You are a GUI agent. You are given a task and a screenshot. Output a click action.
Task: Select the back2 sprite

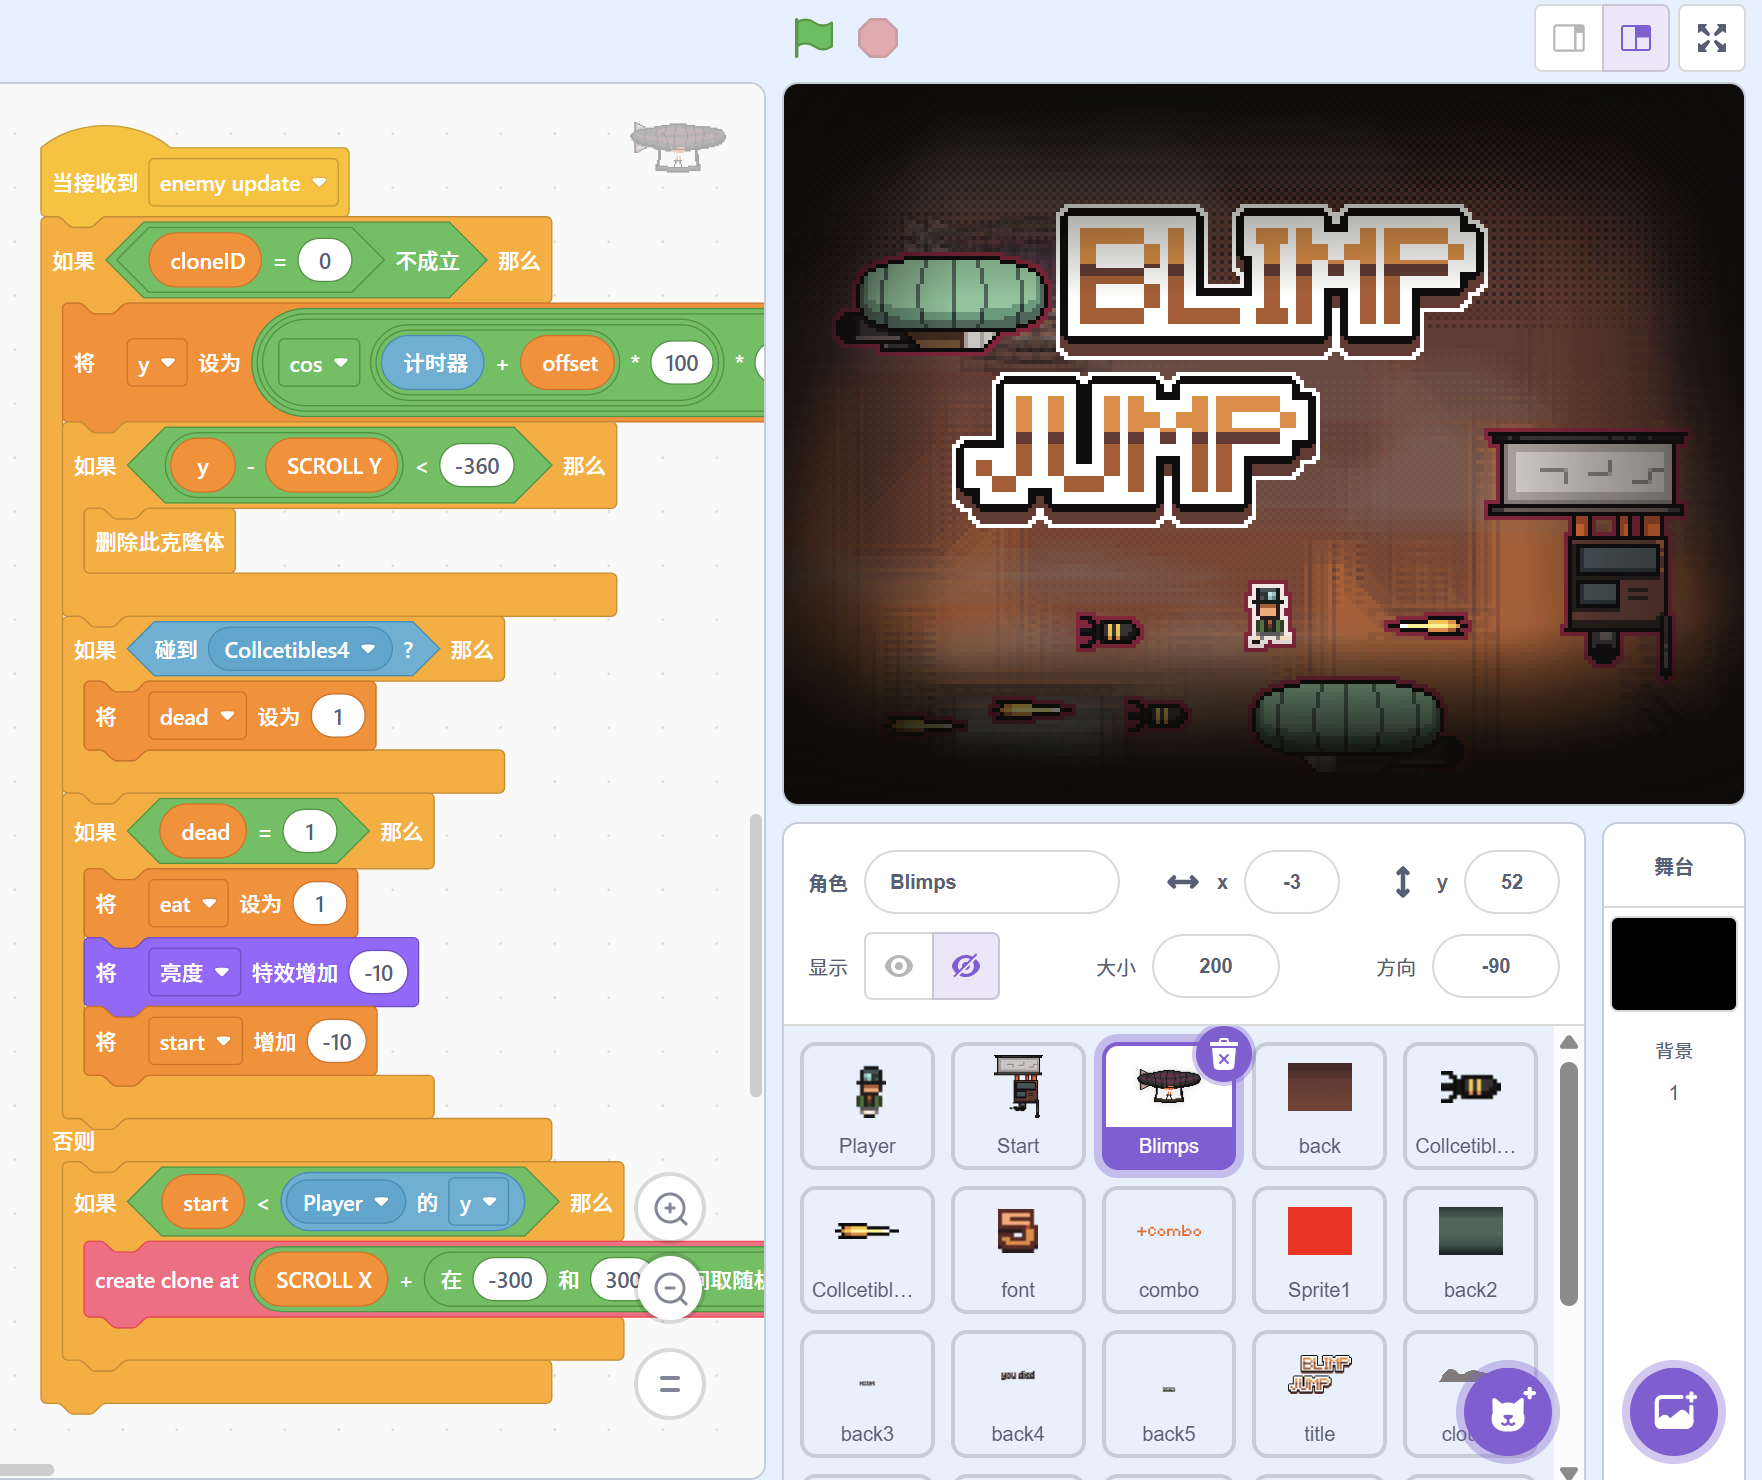[1470, 1249]
